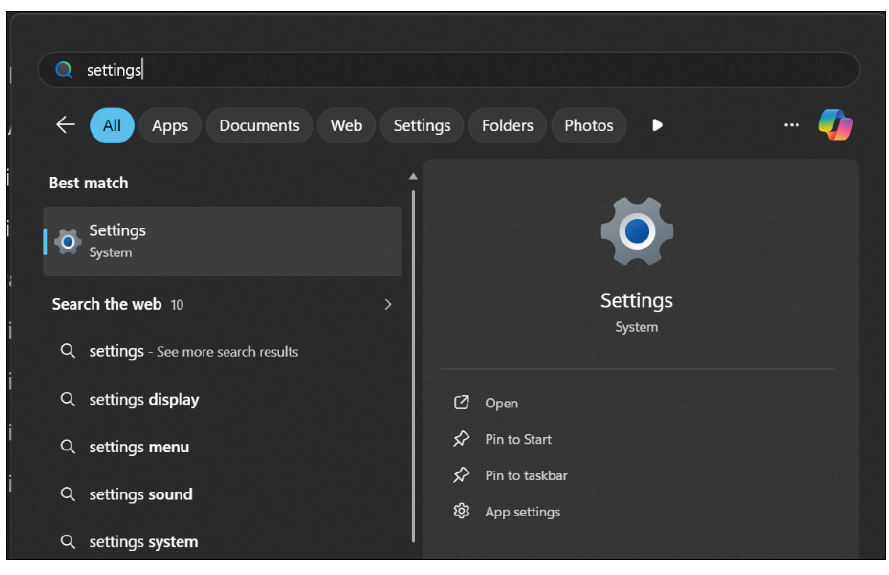This screenshot has width=889, height=575.
Task: Show more filter tabs with arrow
Action: 657,125
